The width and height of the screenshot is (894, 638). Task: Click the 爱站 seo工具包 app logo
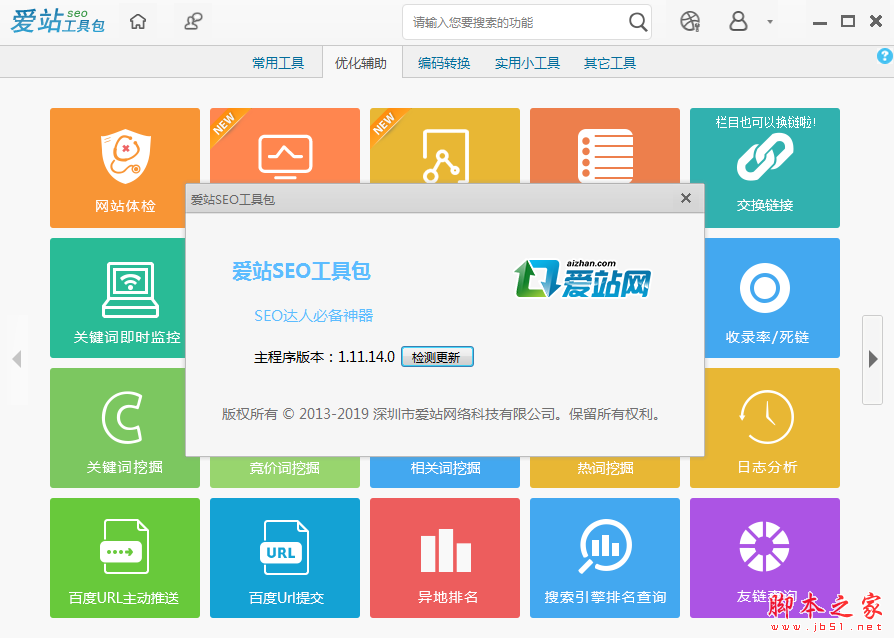[x=58, y=21]
